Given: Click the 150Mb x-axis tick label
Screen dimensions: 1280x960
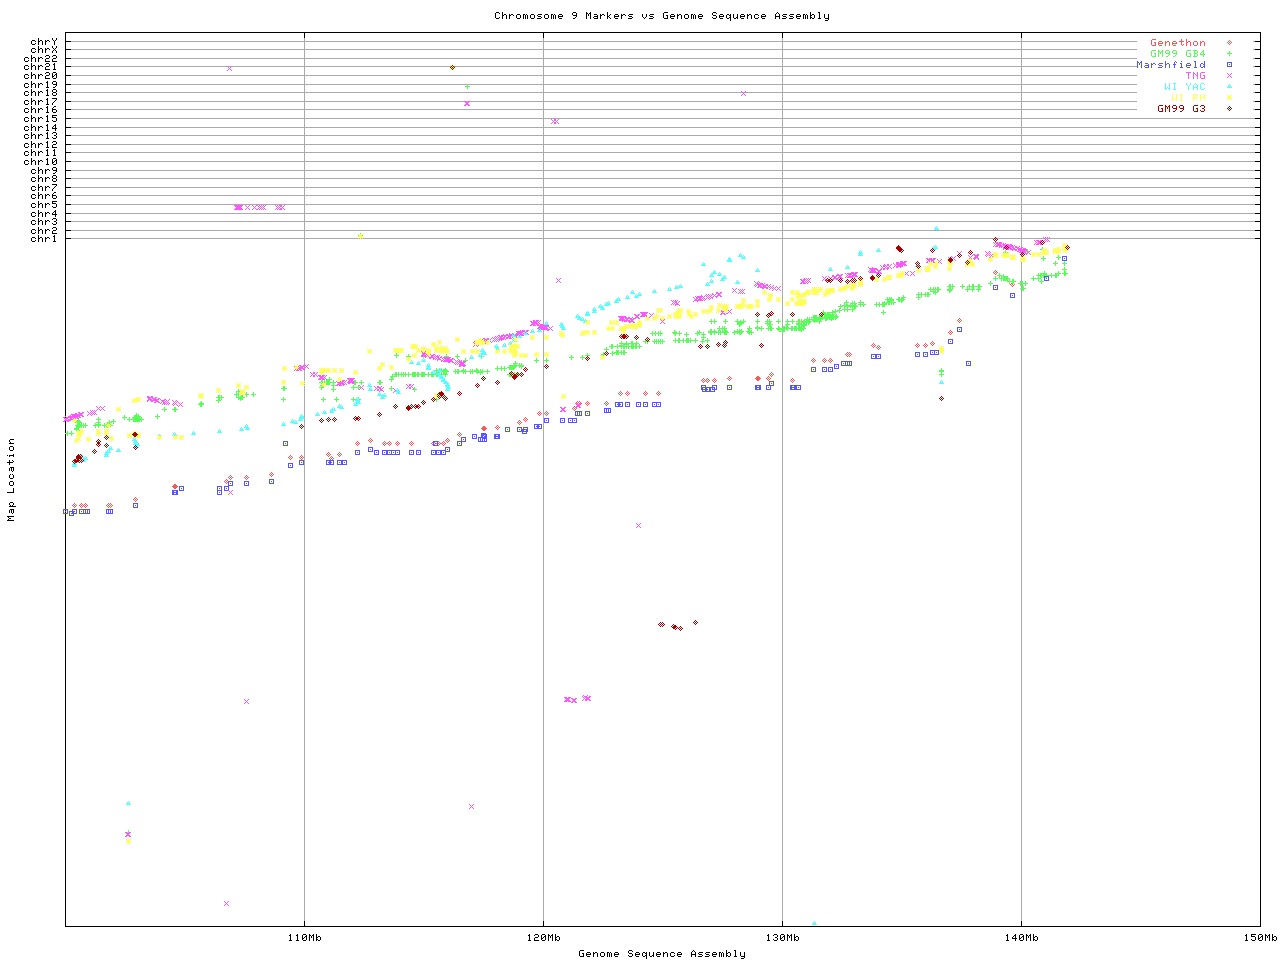Looking at the screenshot, I should 1259,938.
